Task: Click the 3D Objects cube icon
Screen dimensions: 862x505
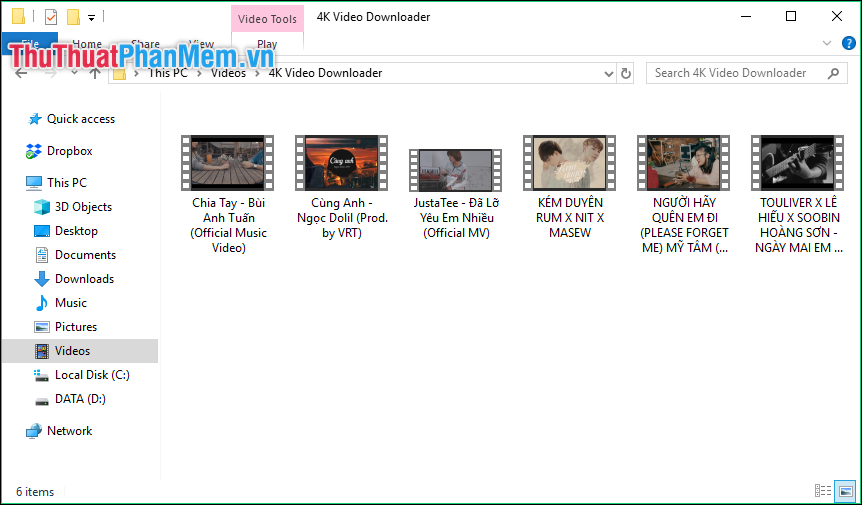Action: [42, 207]
